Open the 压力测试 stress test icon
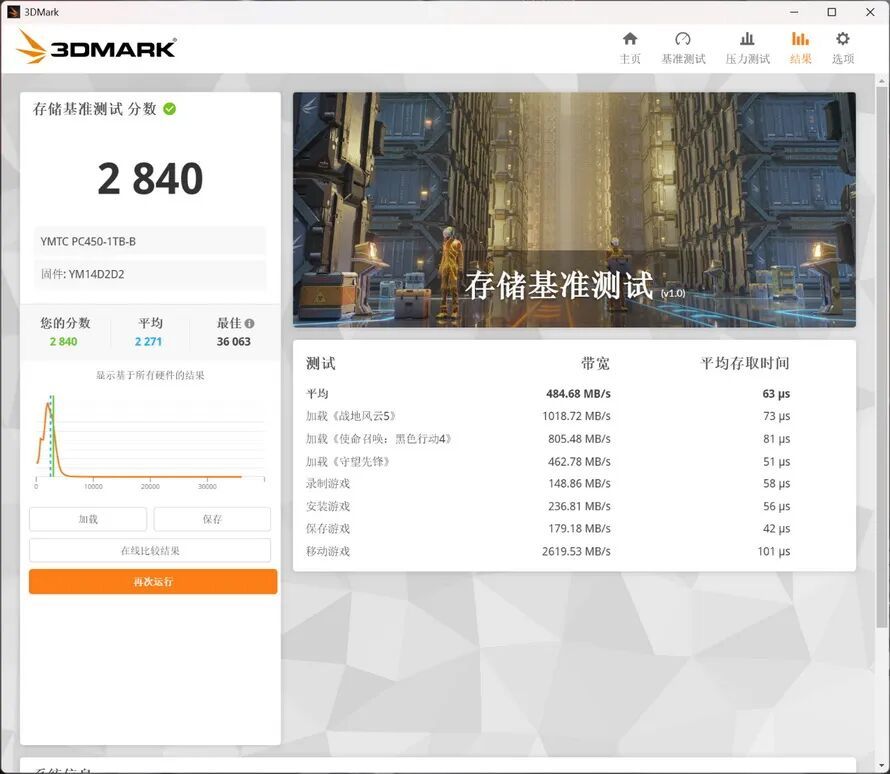This screenshot has width=890, height=774. pos(747,47)
